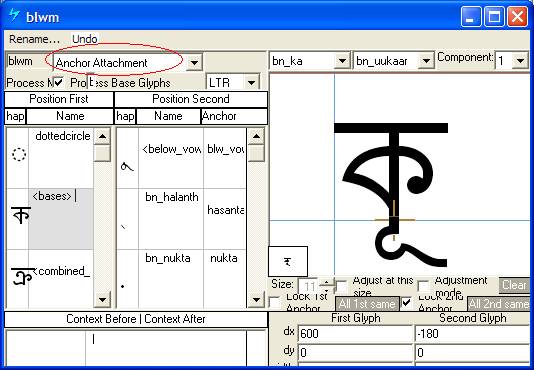The height and width of the screenshot is (370, 534).
Task: Close the blwm window
Action: [x=517, y=16]
